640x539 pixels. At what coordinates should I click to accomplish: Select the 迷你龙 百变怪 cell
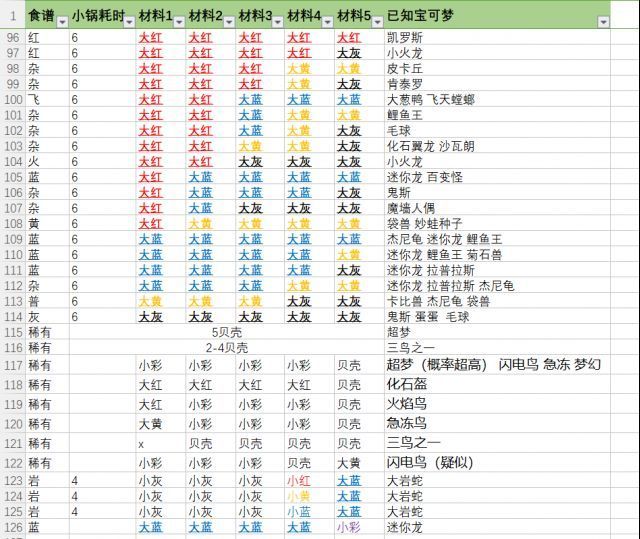click(497, 177)
